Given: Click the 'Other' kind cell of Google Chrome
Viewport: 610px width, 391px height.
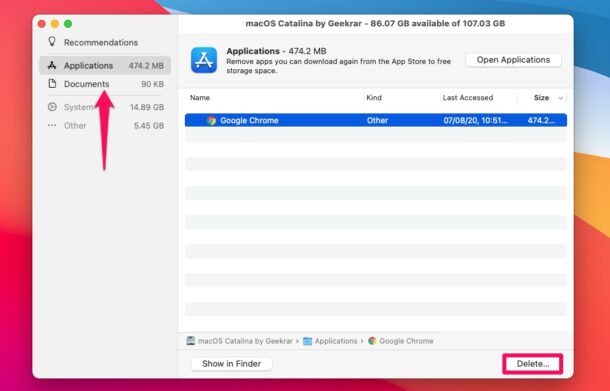Looking at the screenshot, I should pyautogui.click(x=377, y=121).
